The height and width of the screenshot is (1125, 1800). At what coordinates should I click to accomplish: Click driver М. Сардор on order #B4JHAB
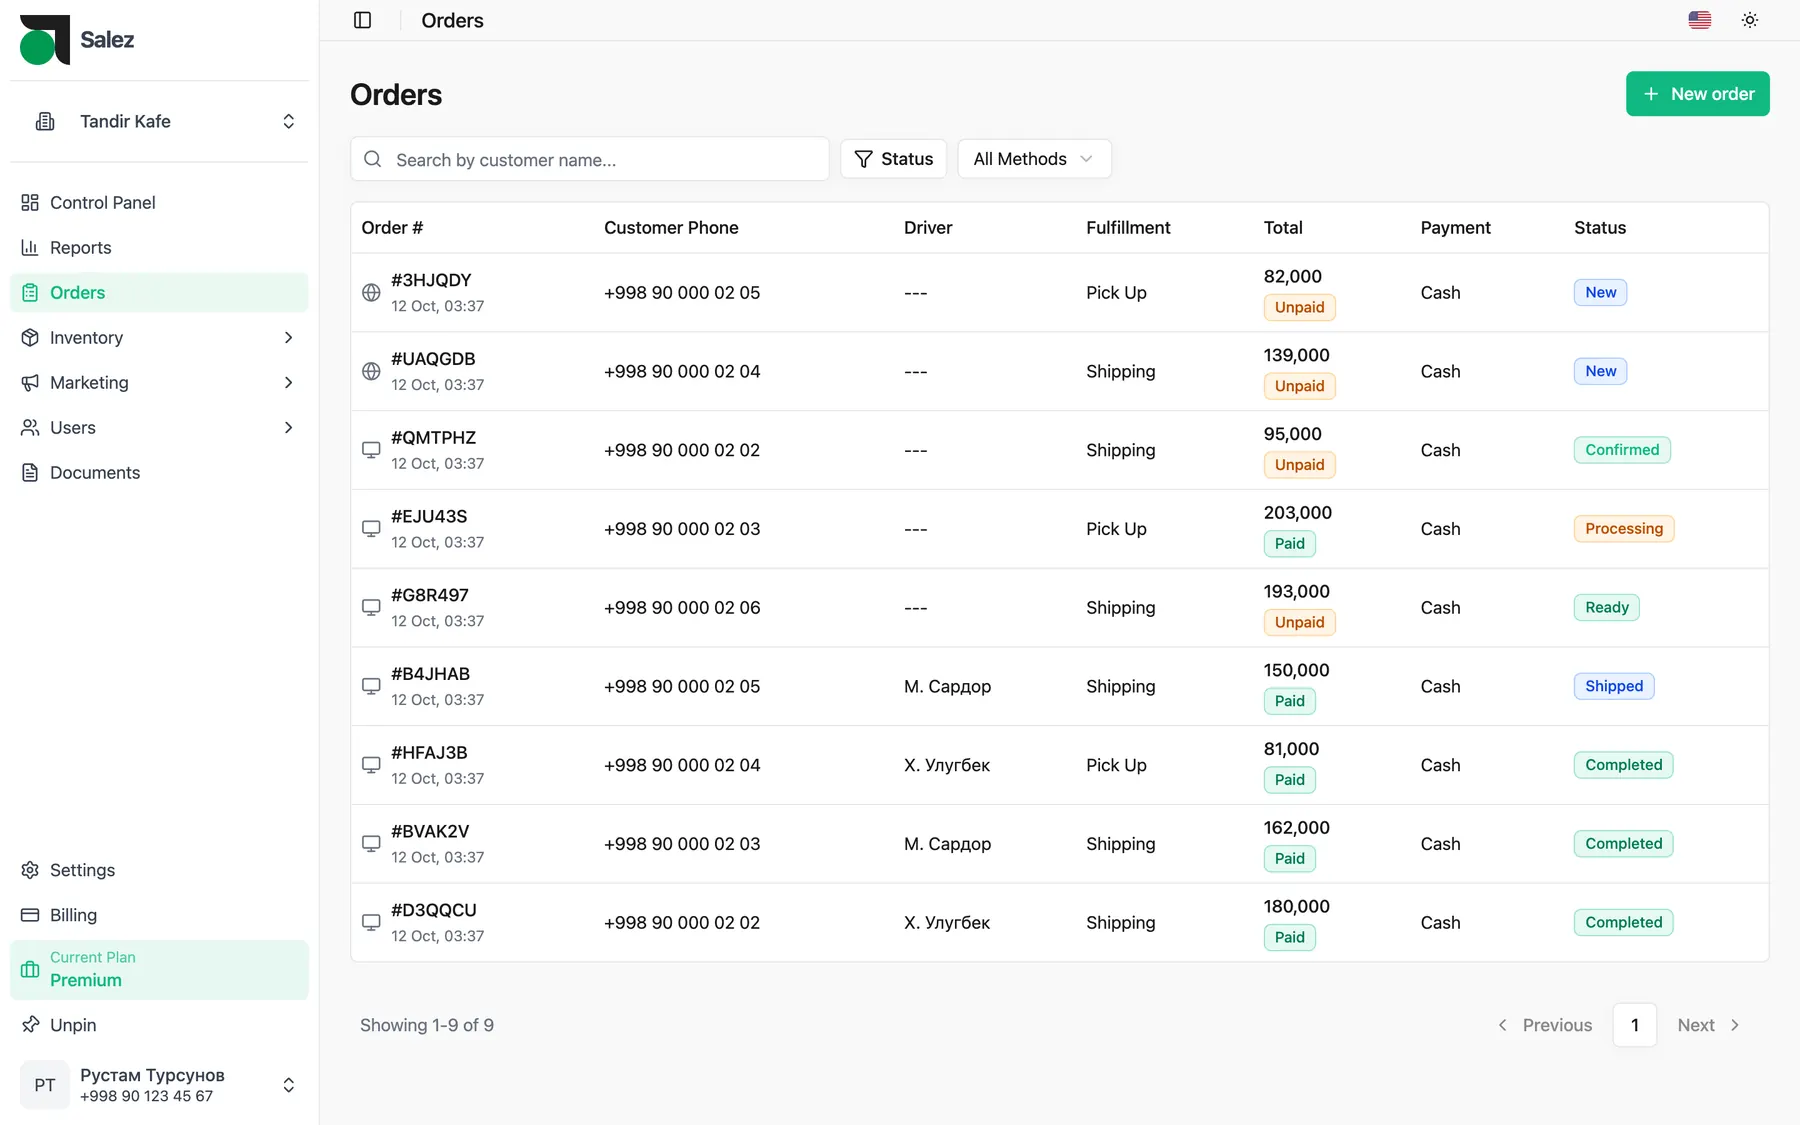(947, 686)
